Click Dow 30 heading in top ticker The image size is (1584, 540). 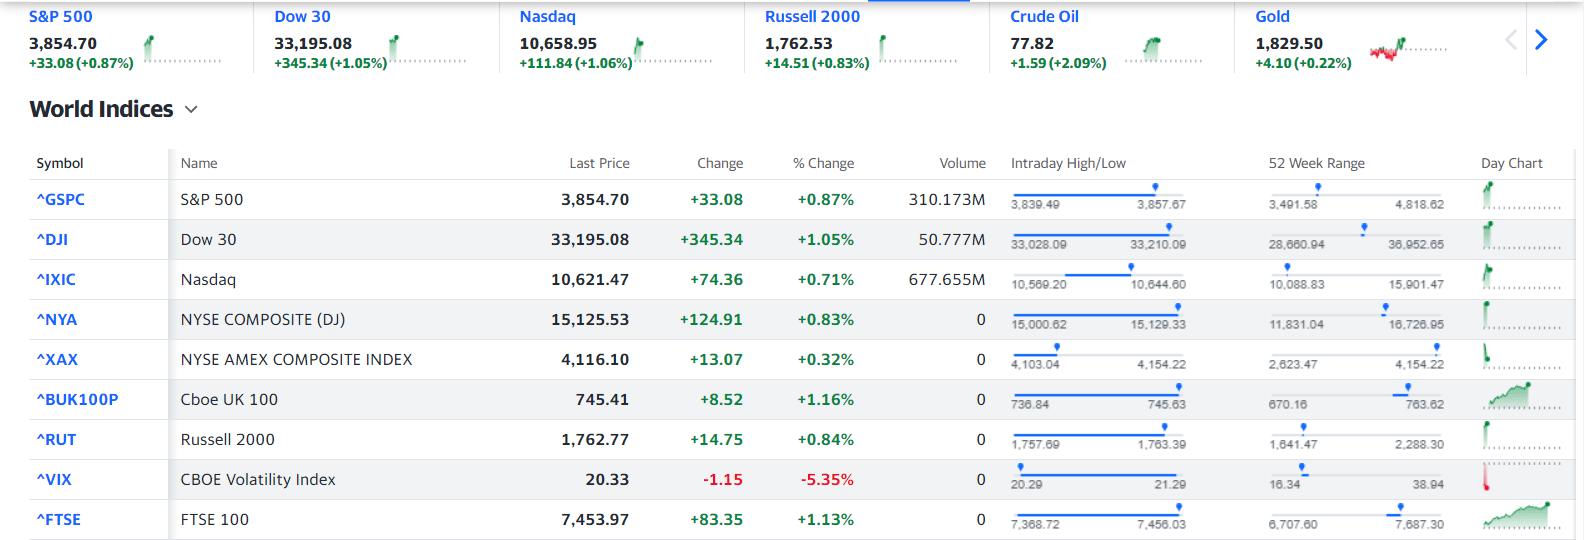(x=302, y=17)
